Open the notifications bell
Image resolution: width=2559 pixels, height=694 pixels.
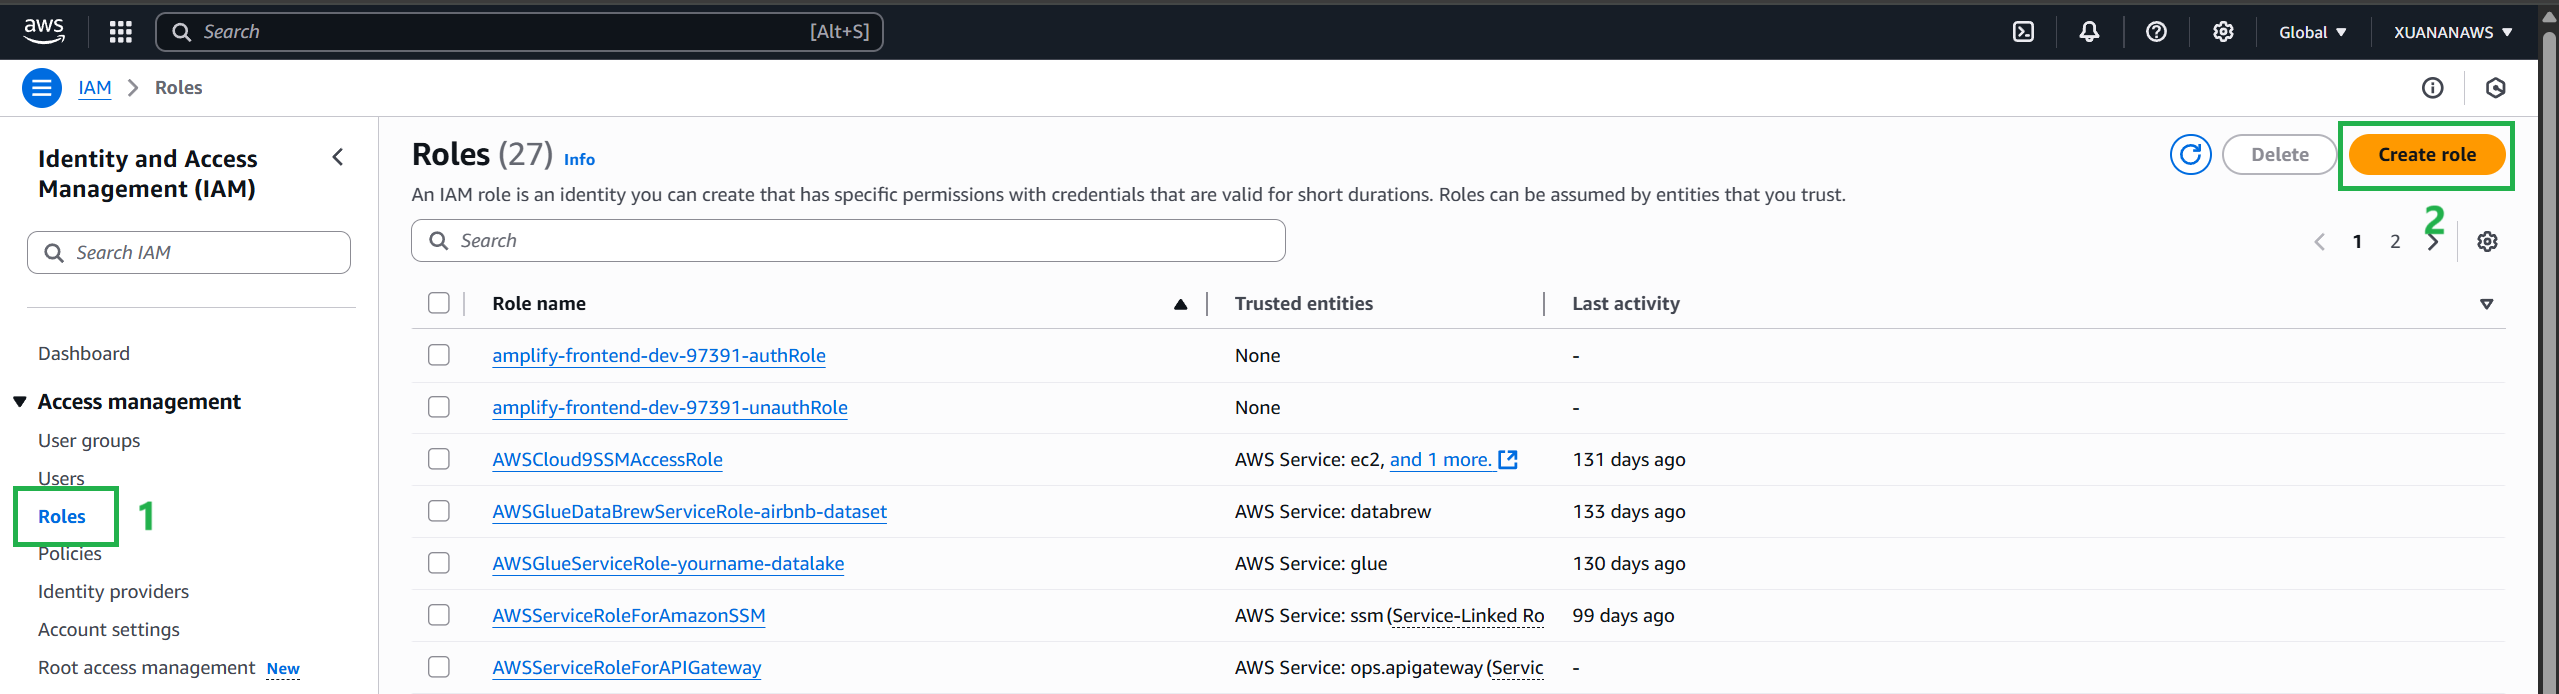2089,32
